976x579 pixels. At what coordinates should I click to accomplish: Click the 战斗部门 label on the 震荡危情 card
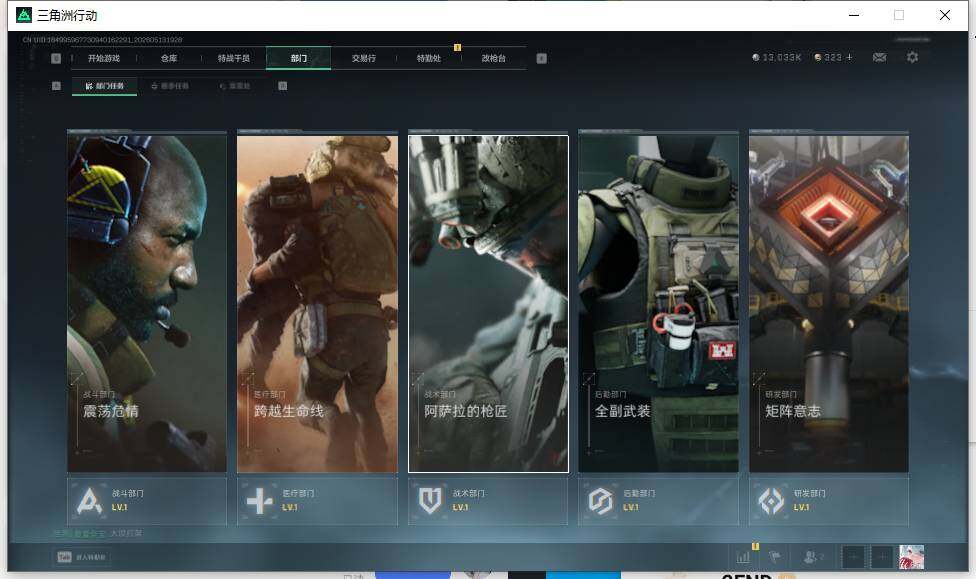(99, 394)
